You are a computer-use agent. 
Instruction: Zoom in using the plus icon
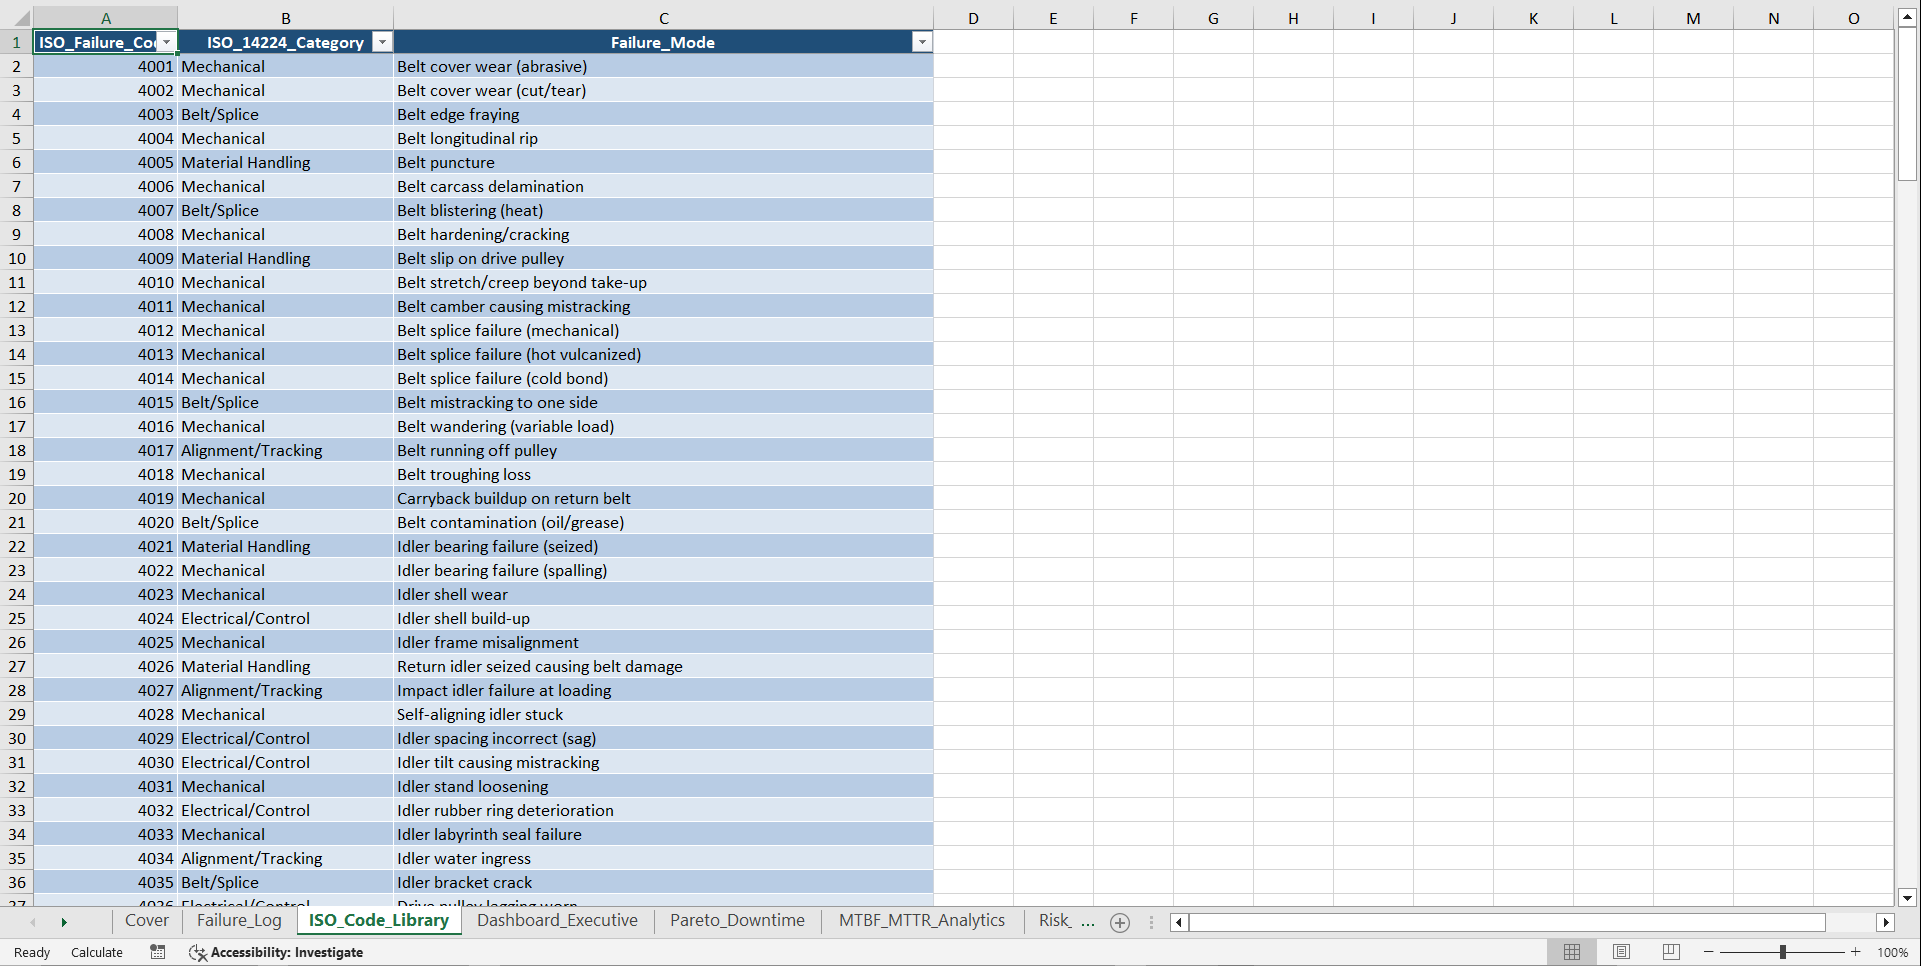1855,952
